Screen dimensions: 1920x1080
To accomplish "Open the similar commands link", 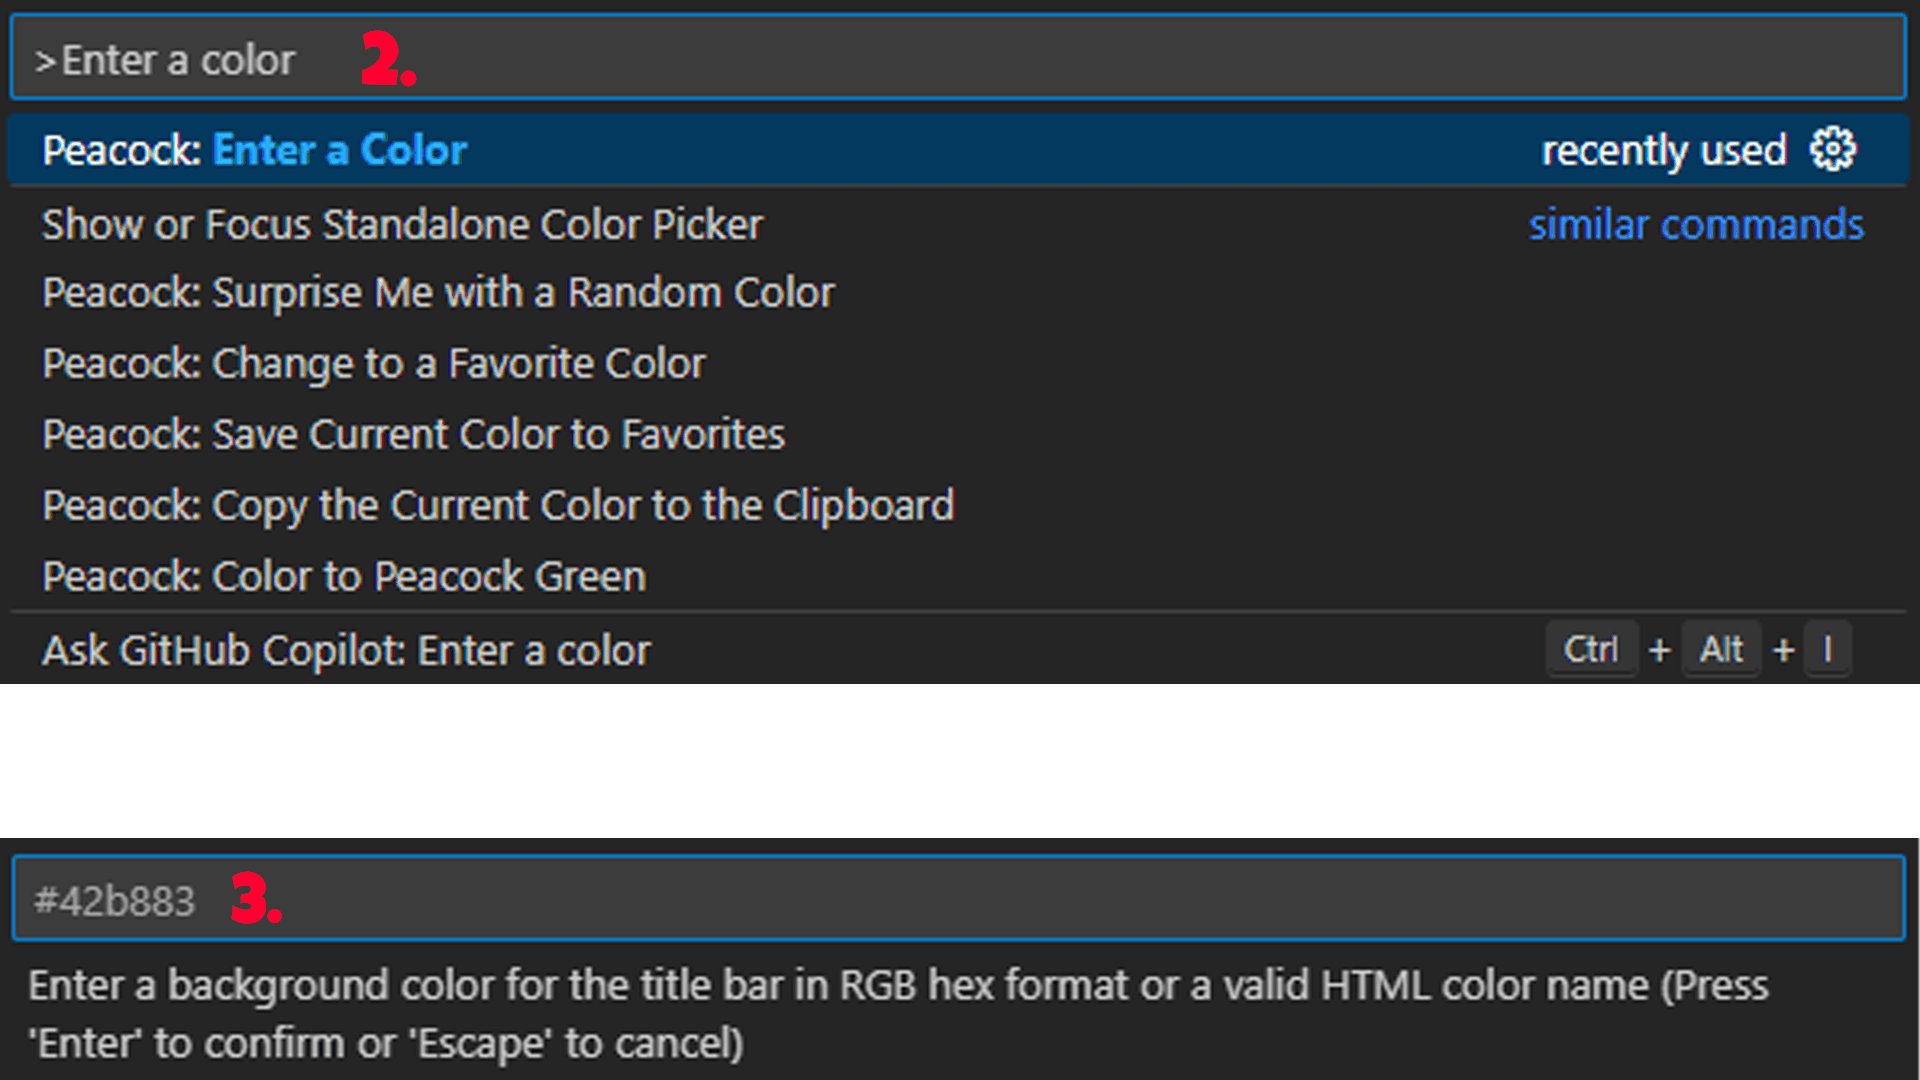I will [1696, 224].
